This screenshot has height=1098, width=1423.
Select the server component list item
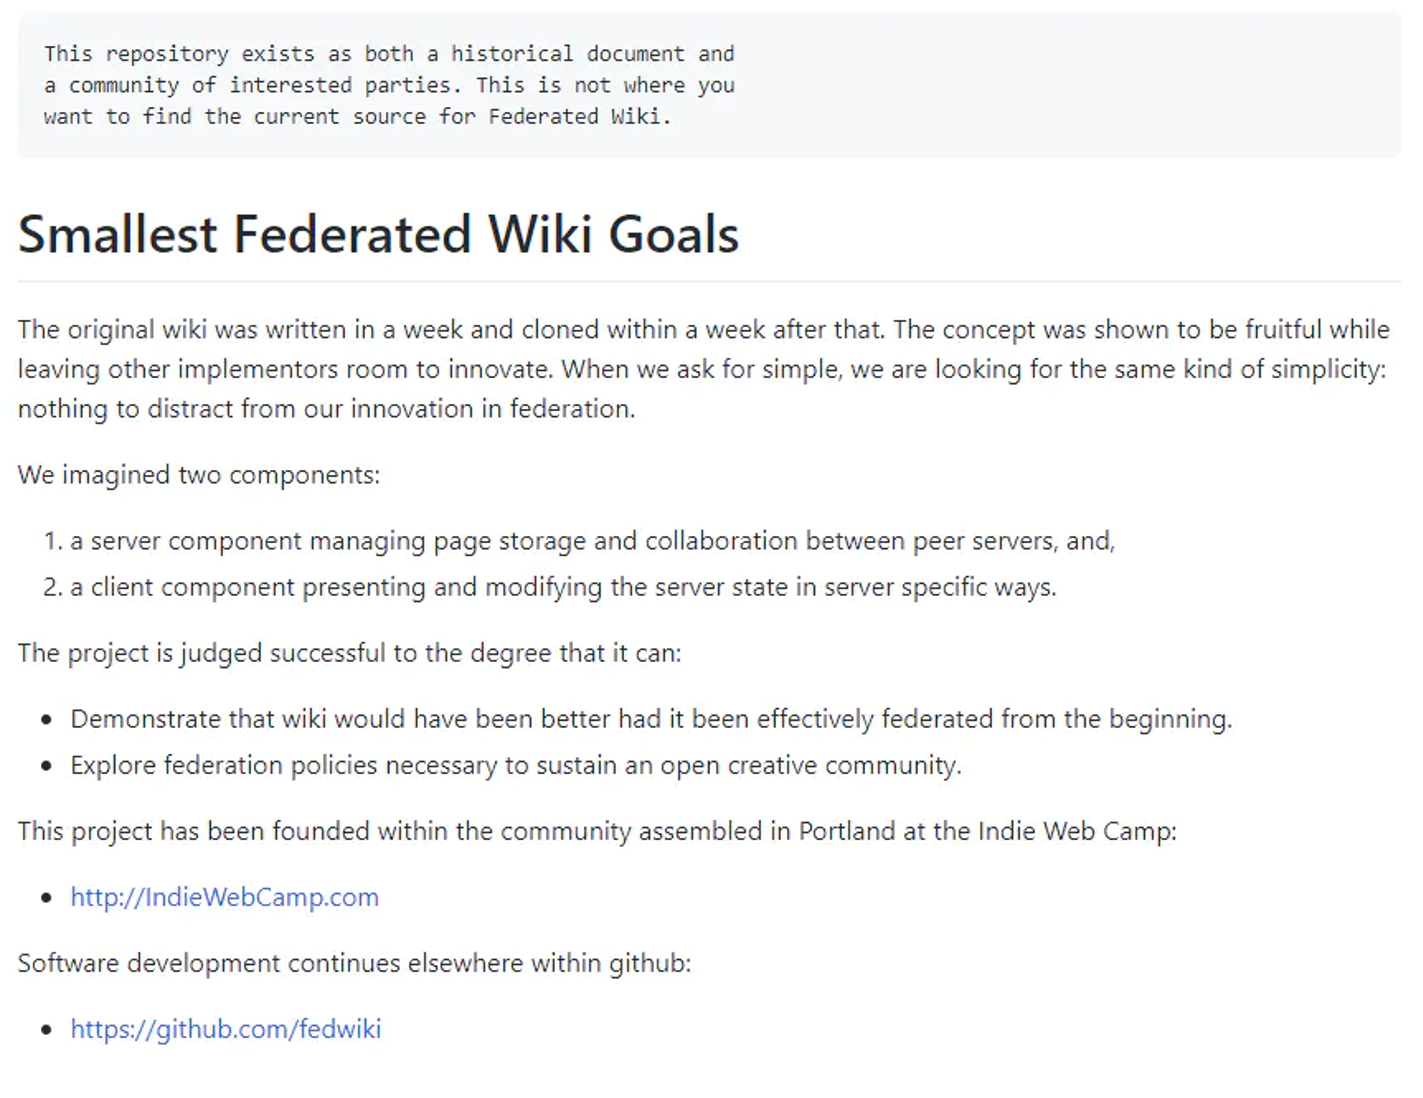[592, 541]
